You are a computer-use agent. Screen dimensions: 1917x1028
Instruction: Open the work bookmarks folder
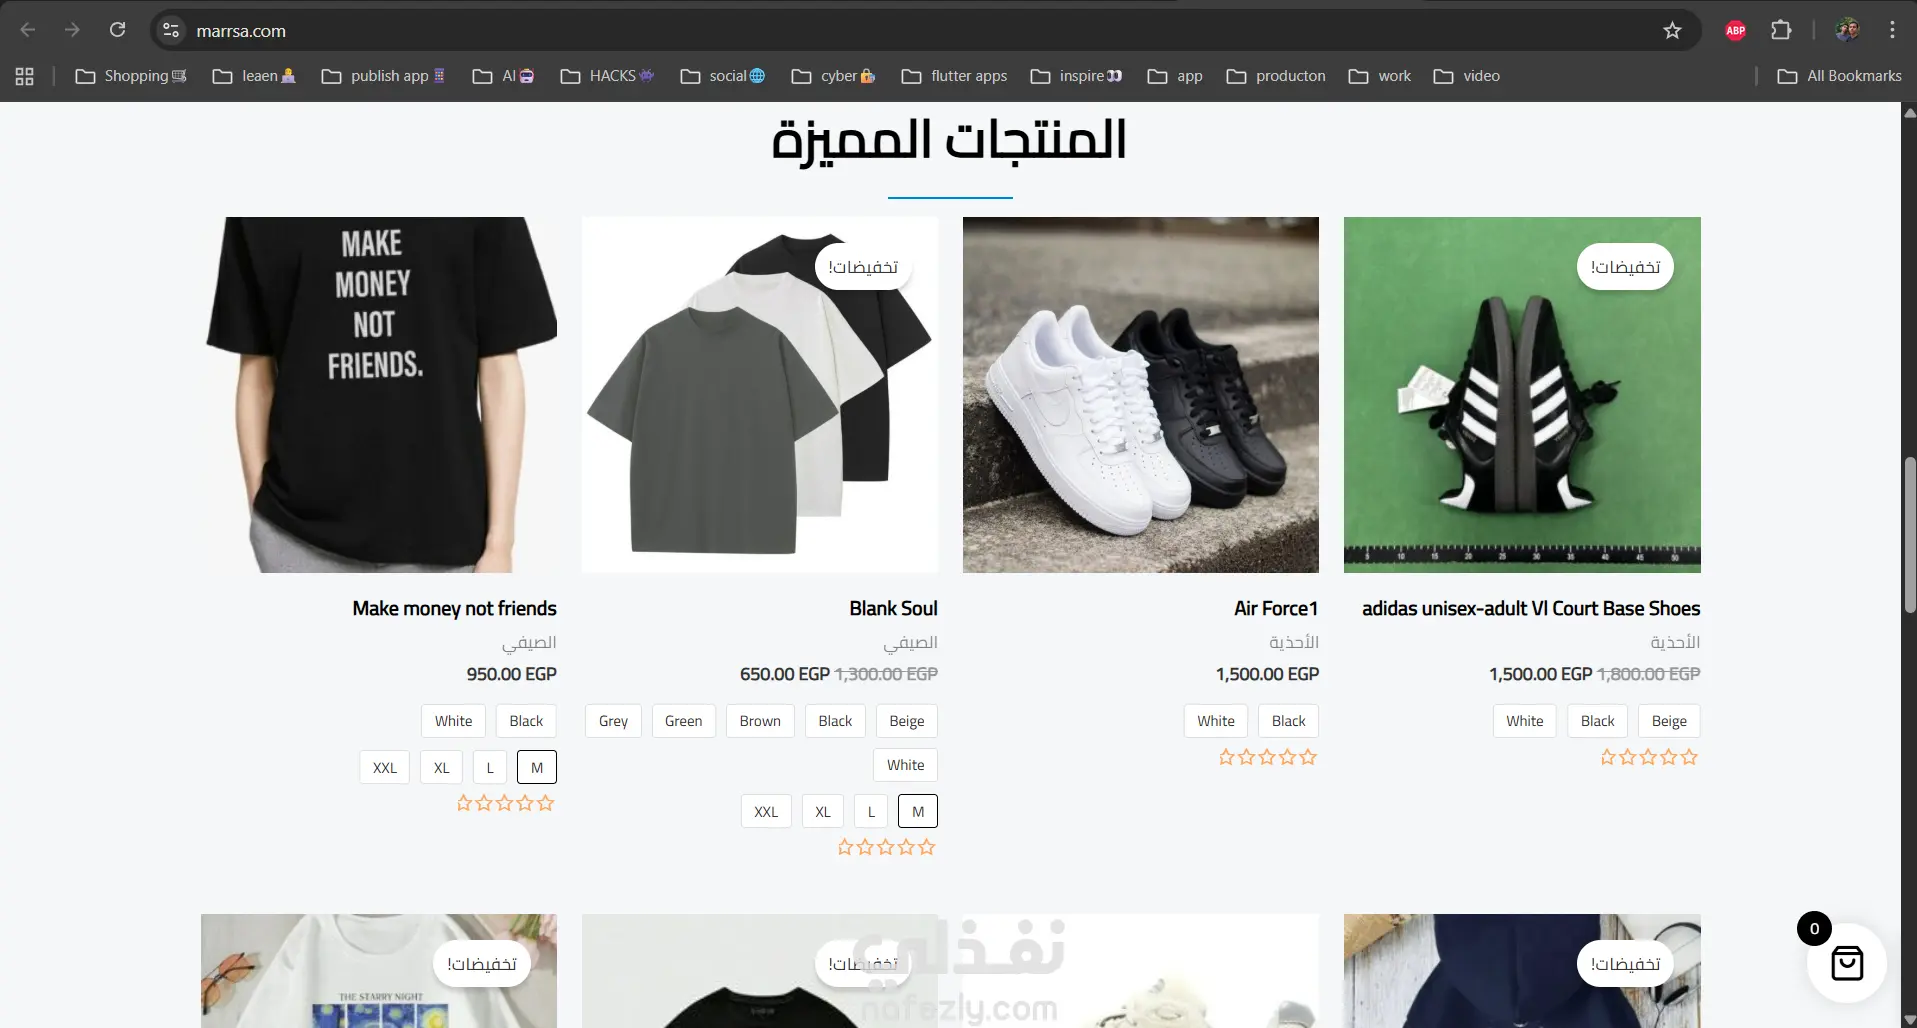(x=1380, y=76)
